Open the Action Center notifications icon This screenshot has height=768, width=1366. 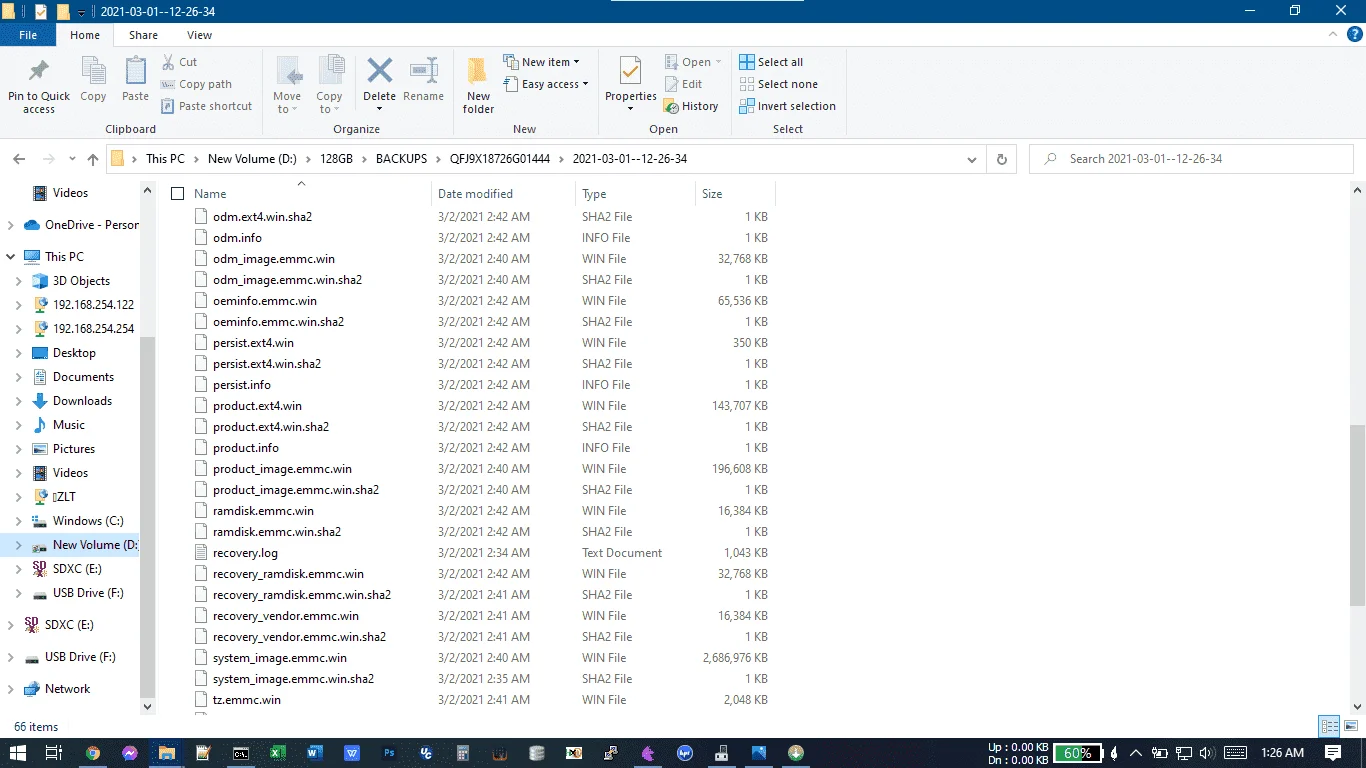coord(1333,752)
